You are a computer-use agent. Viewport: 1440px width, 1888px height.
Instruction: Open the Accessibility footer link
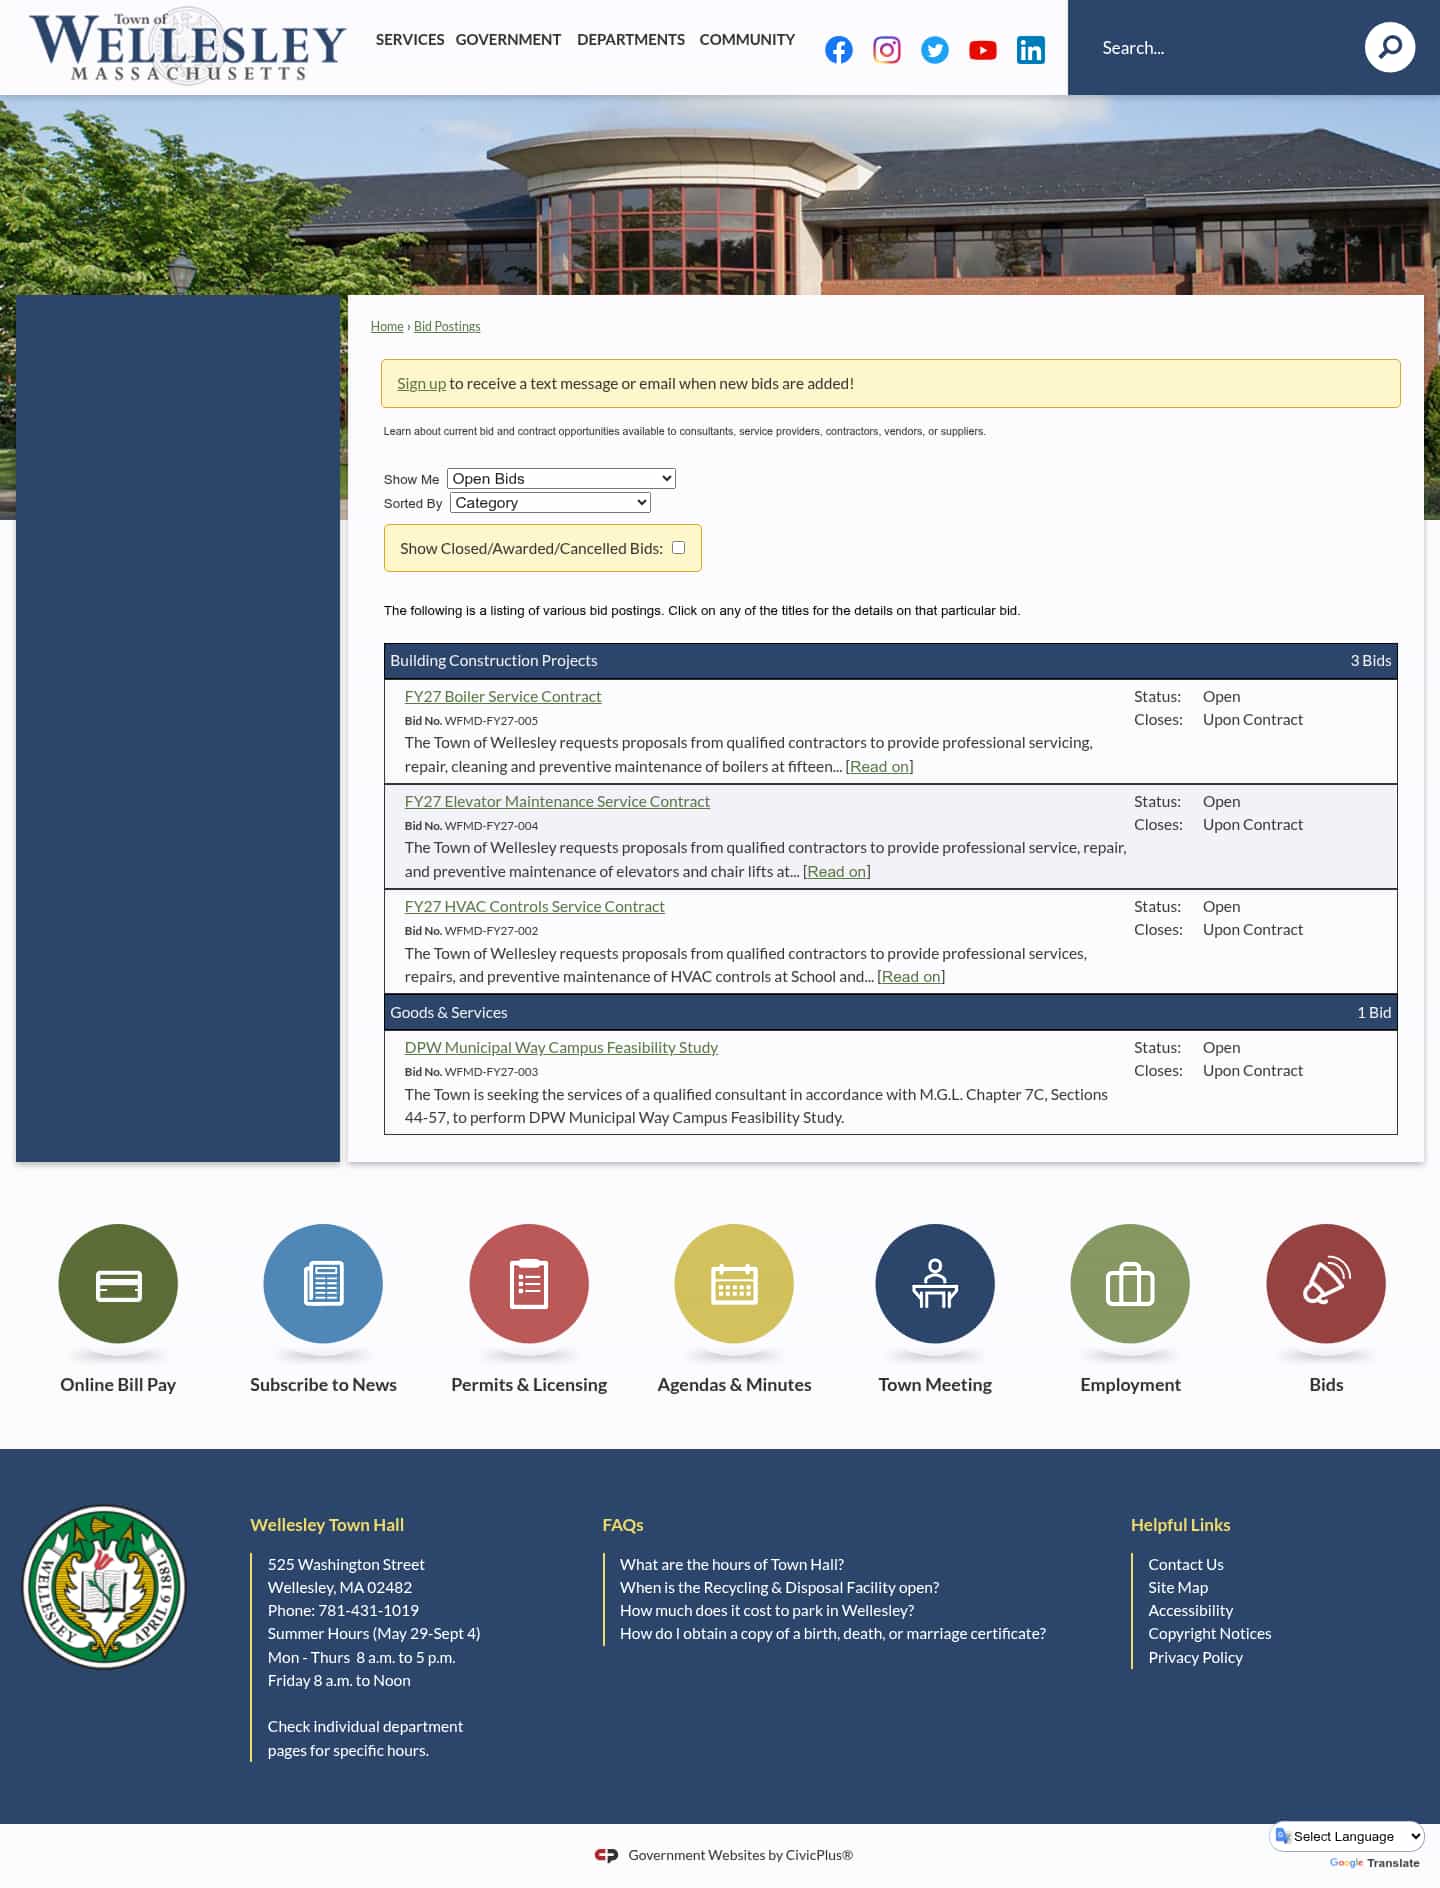click(x=1190, y=1610)
